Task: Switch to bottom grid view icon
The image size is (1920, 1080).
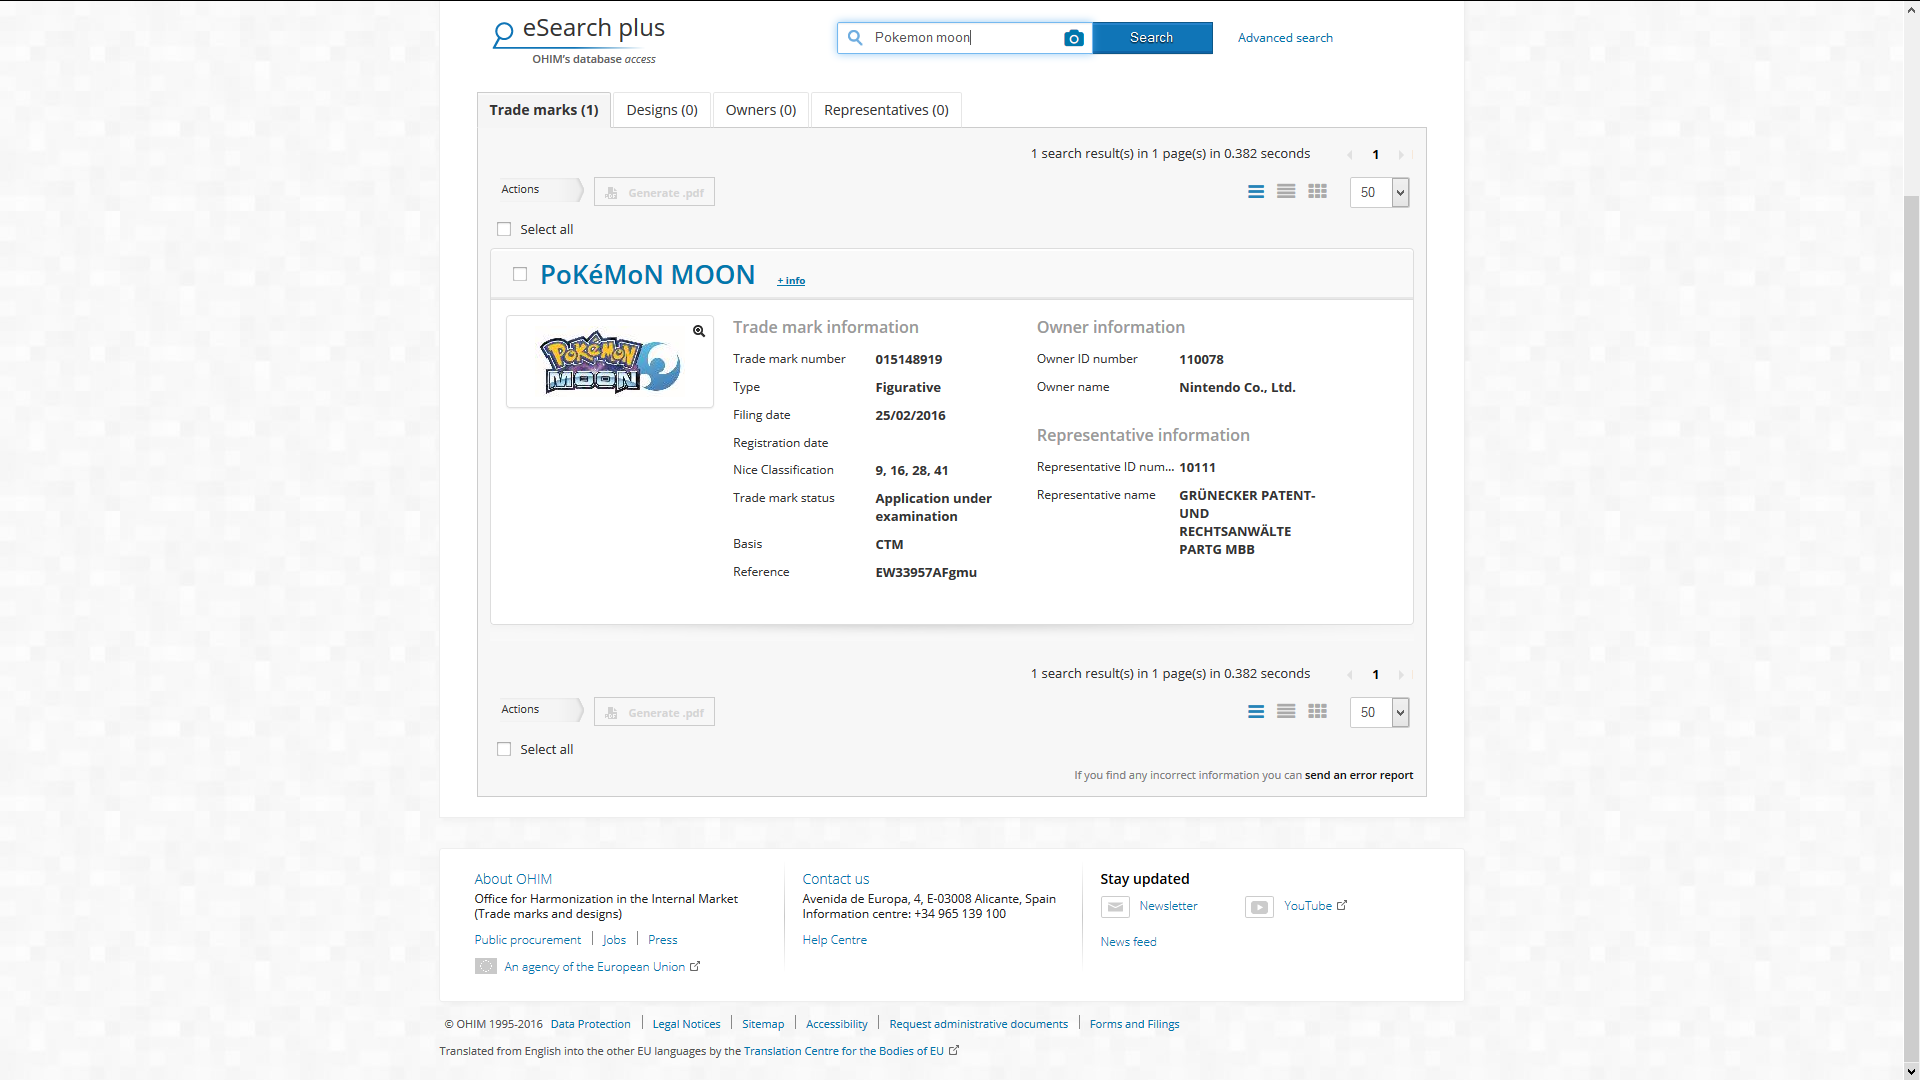Action: tap(1317, 712)
